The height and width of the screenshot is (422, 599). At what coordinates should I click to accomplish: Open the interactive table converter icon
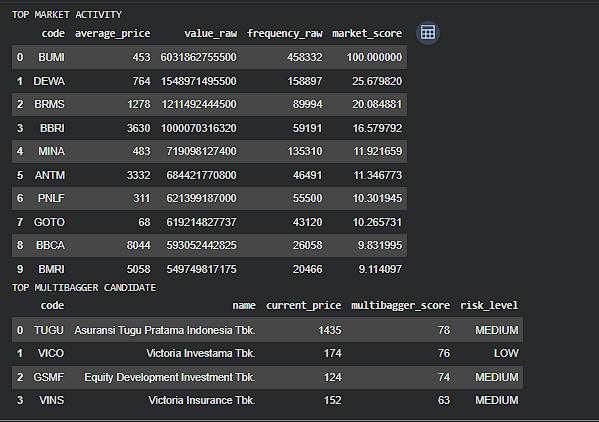pos(428,33)
